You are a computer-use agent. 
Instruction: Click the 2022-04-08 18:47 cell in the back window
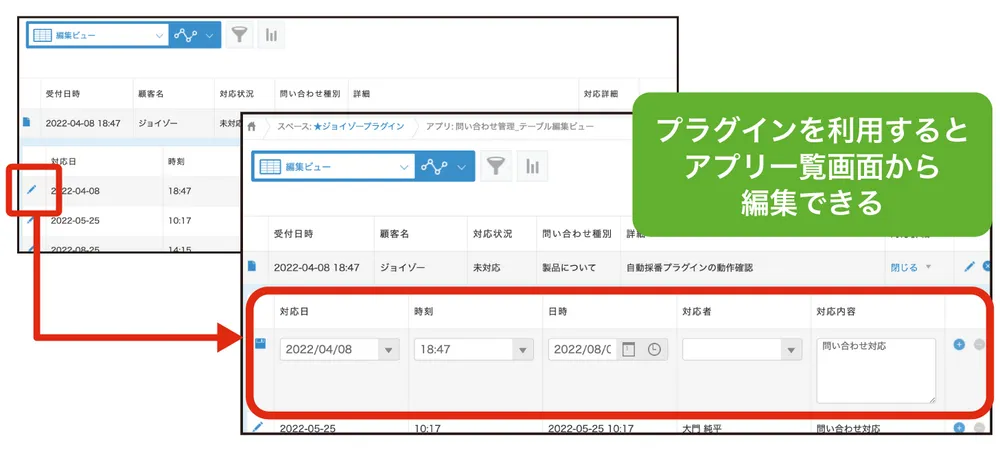point(83,123)
